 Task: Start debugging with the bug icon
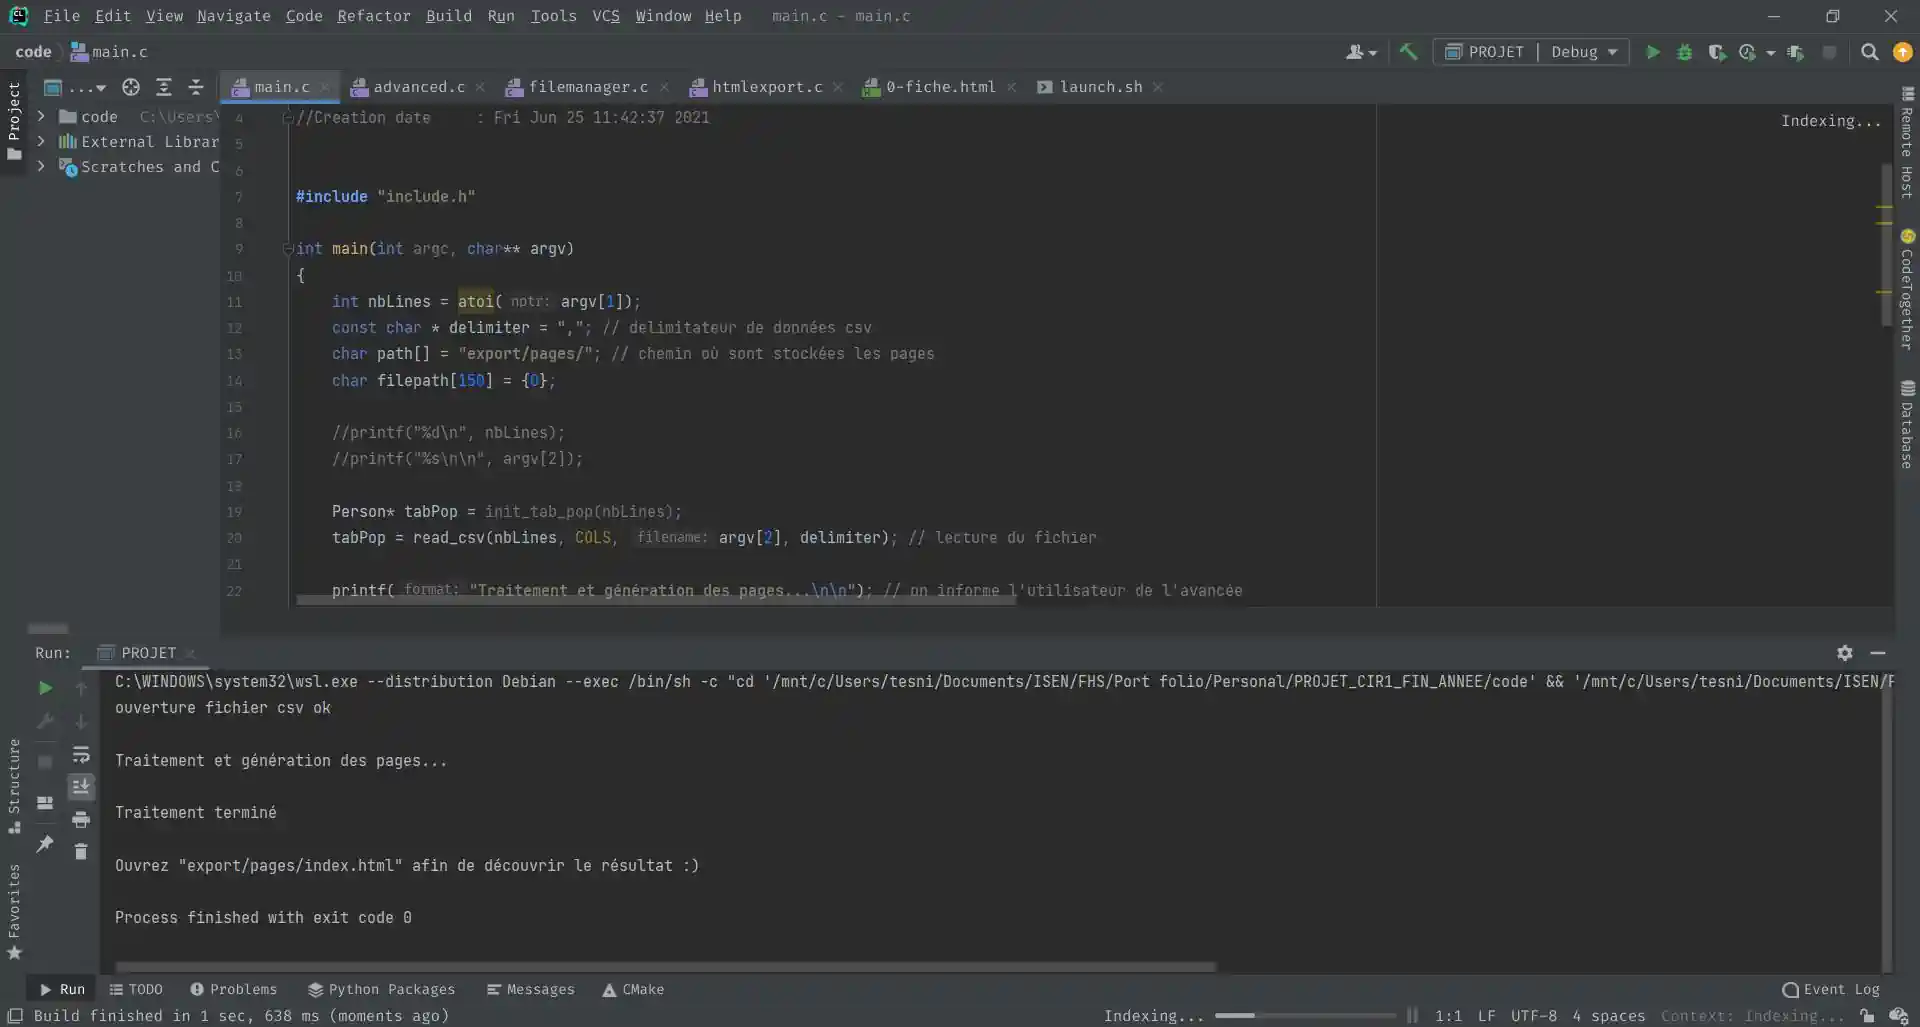(x=1685, y=52)
